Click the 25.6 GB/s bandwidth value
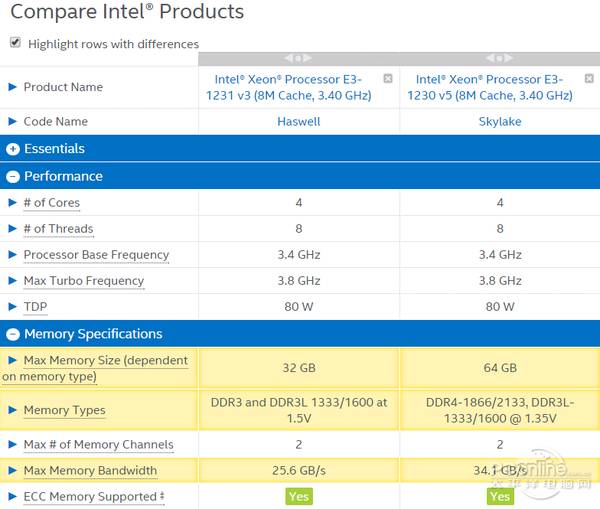The height and width of the screenshot is (509, 600). point(299,470)
